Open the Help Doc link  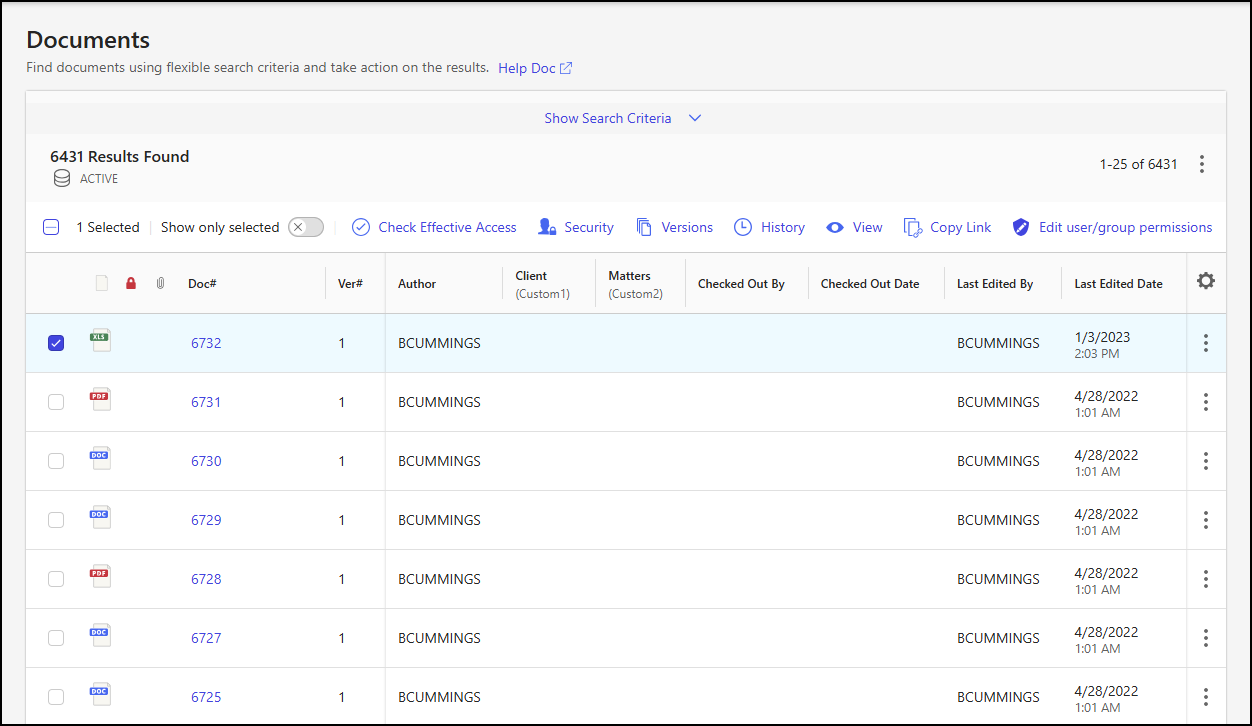pos(528,68)
